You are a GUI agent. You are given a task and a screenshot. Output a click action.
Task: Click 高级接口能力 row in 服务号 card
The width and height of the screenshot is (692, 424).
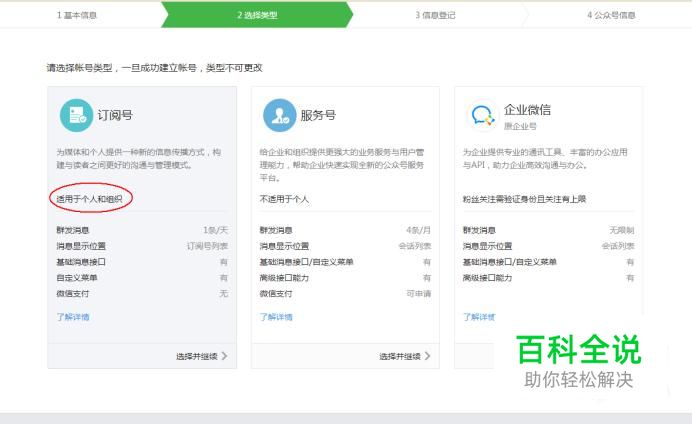point(345,278)
